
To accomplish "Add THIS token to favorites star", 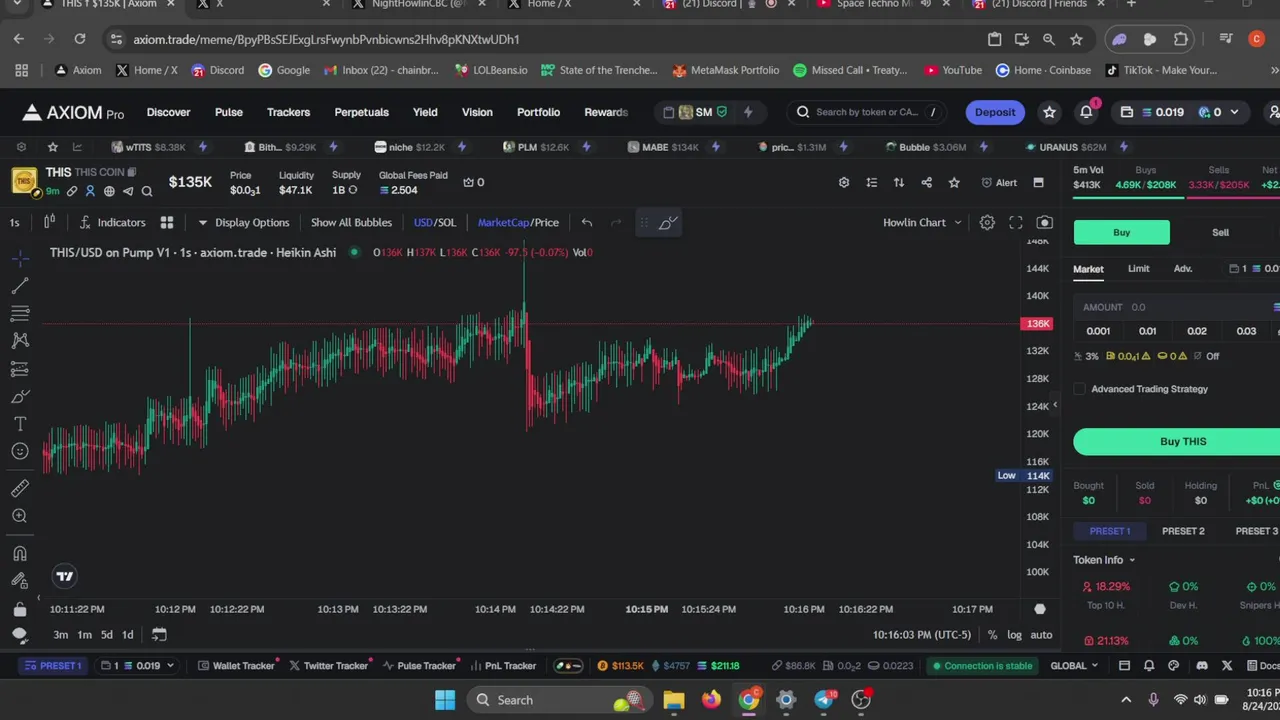I will tap(954, 182).
